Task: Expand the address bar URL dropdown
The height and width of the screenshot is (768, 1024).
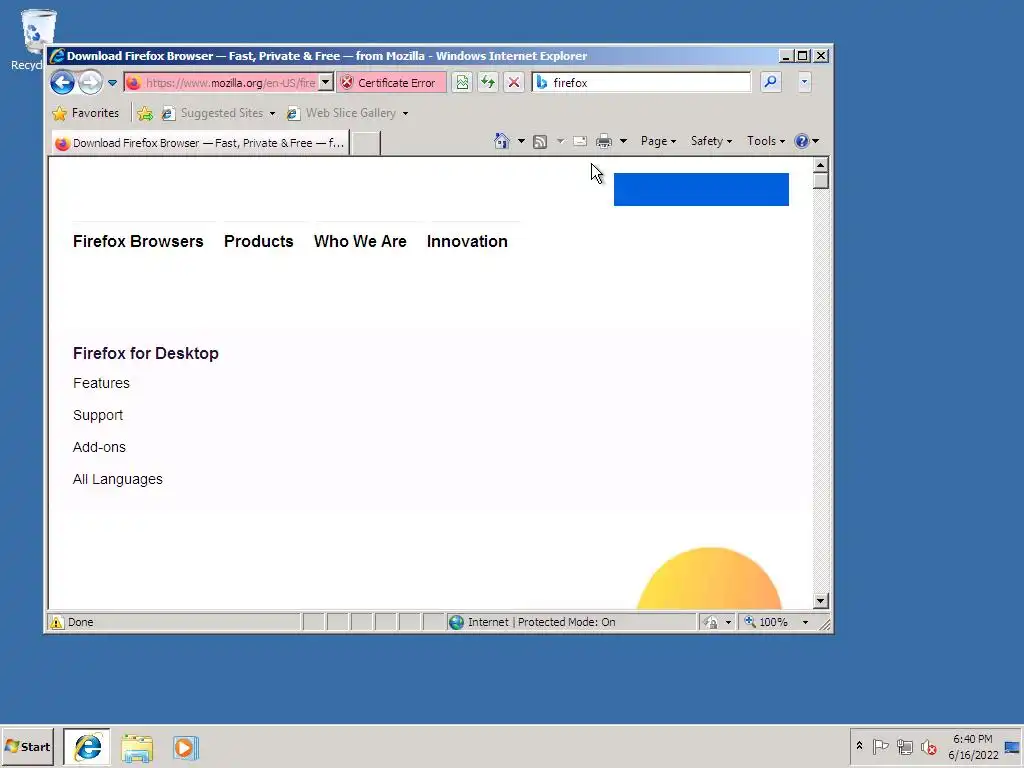Action: [x=325, y=83]
